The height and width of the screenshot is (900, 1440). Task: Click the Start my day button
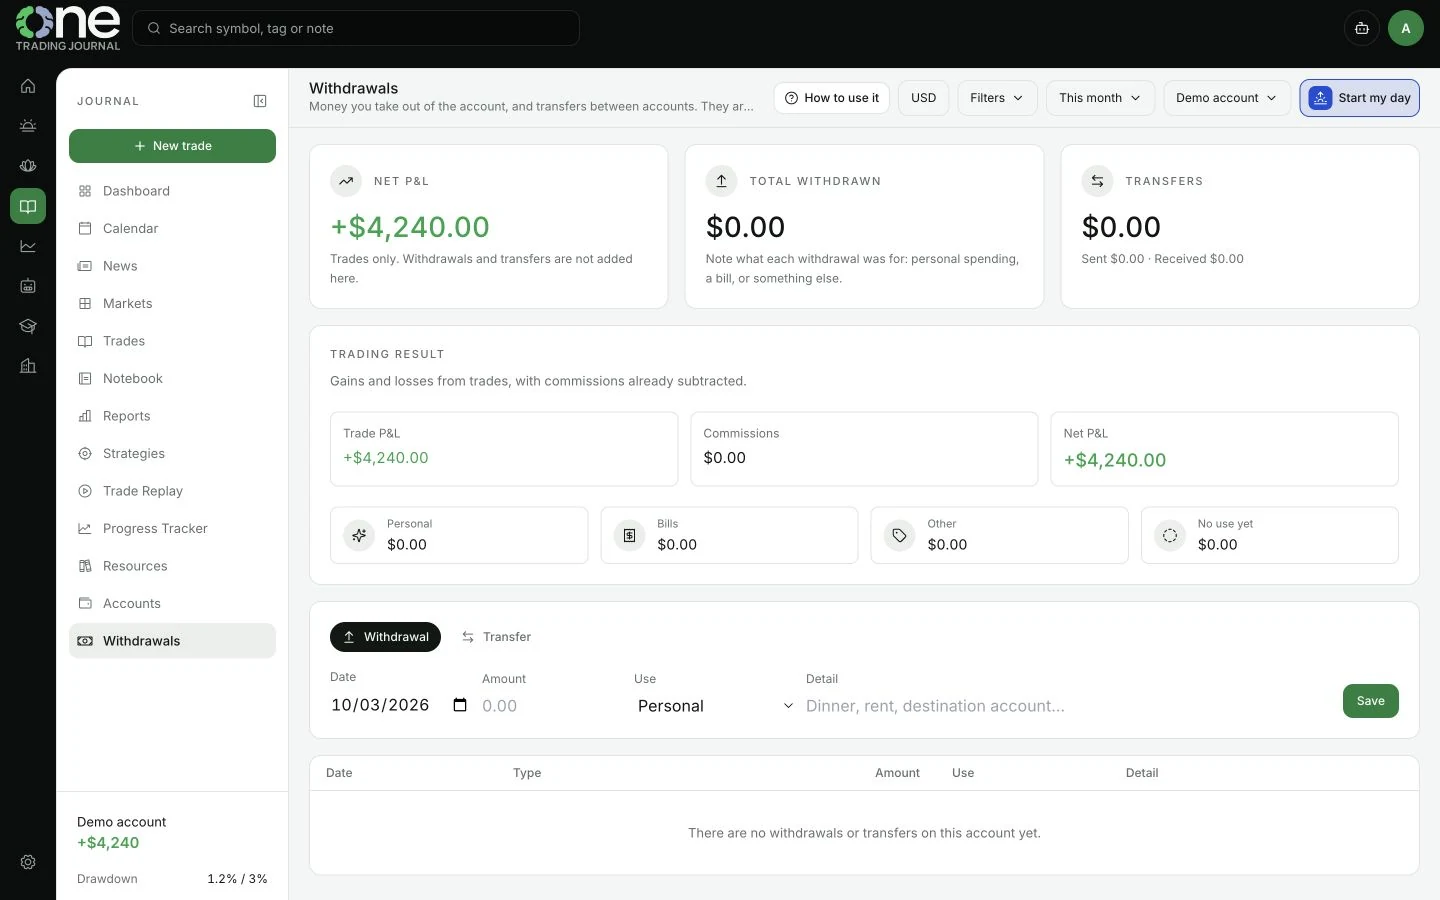point(1360,98)
